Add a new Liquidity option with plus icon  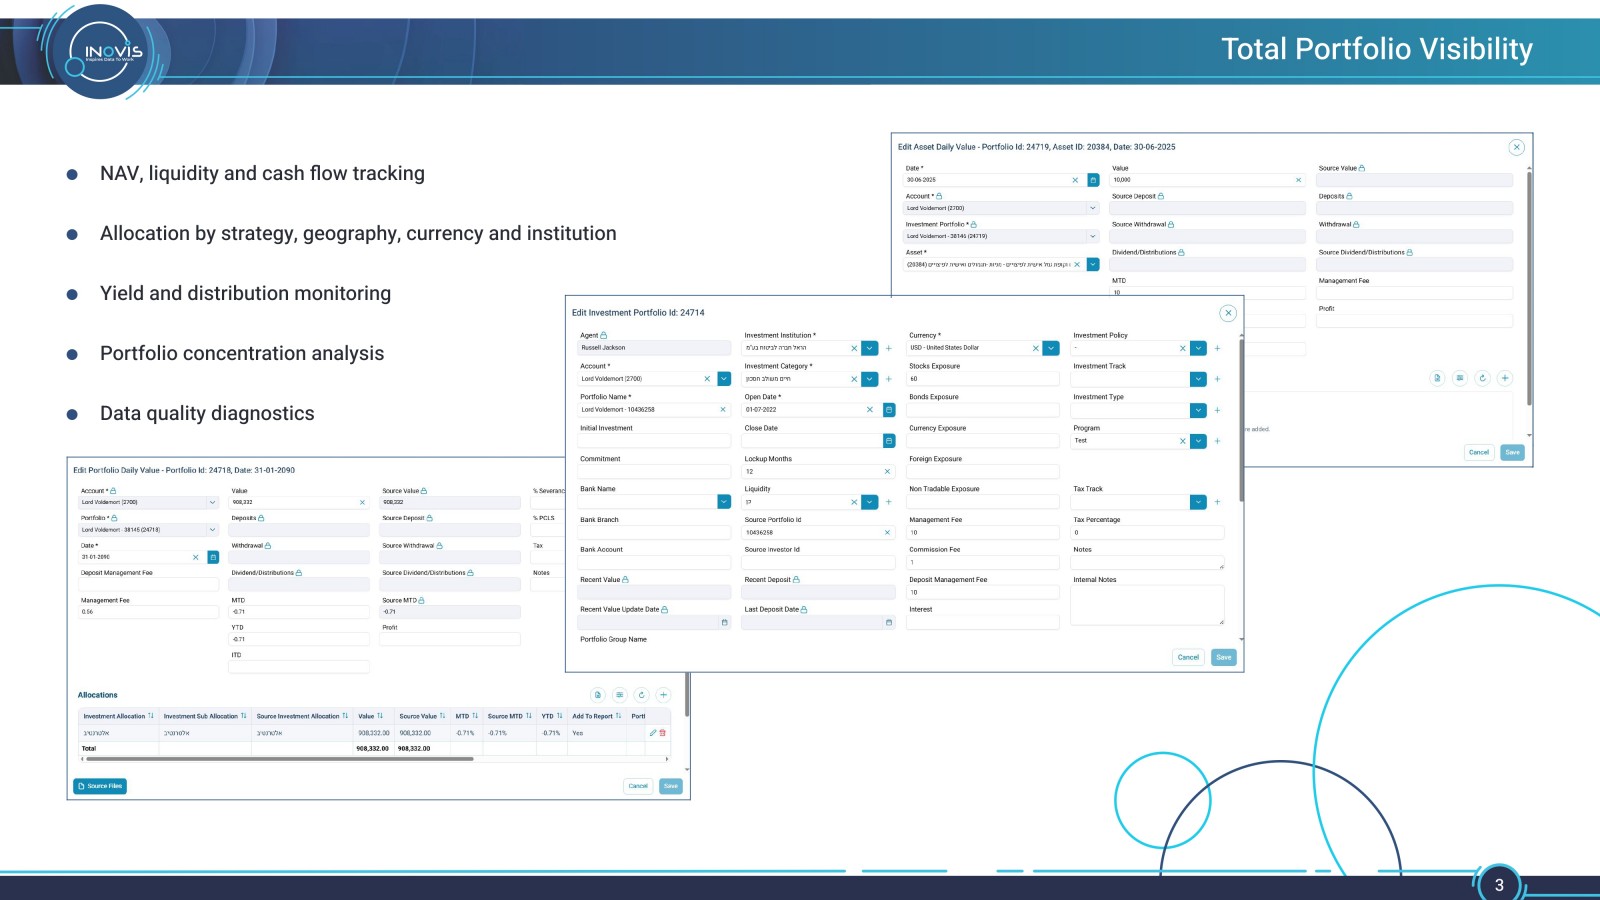coord(889,502)
